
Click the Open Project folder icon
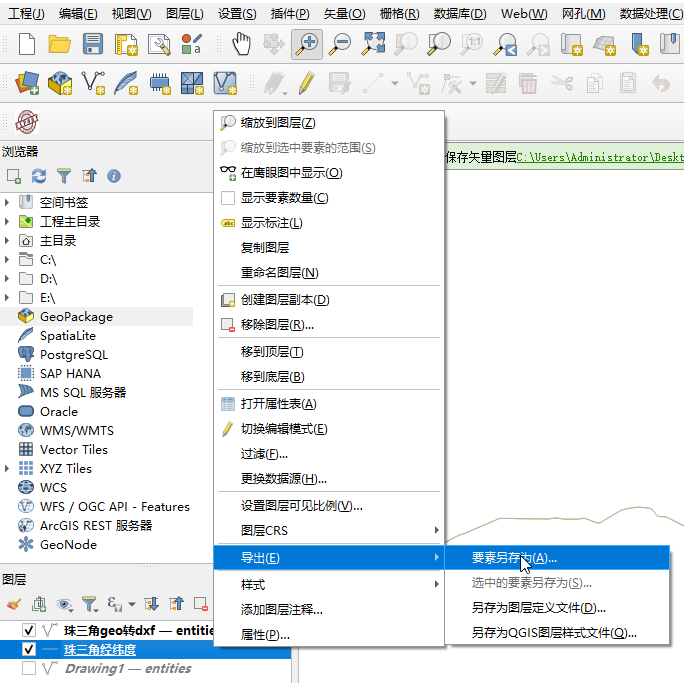pos(60,43)
